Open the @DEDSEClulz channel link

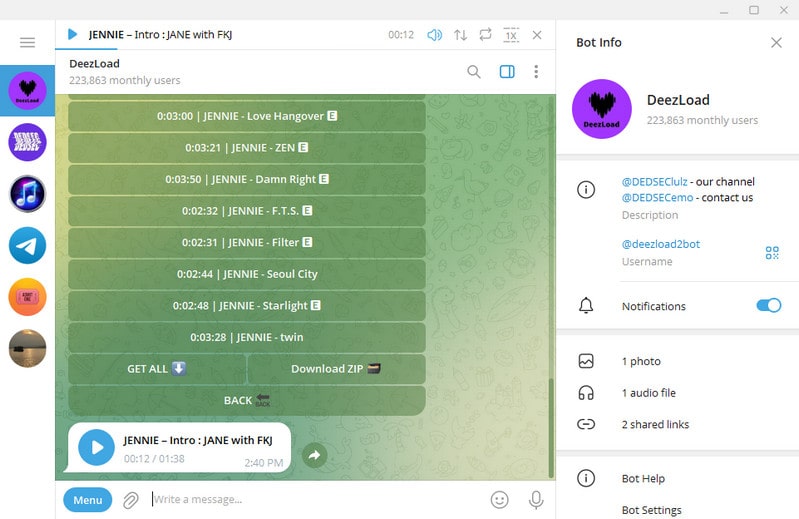[654, 182]
